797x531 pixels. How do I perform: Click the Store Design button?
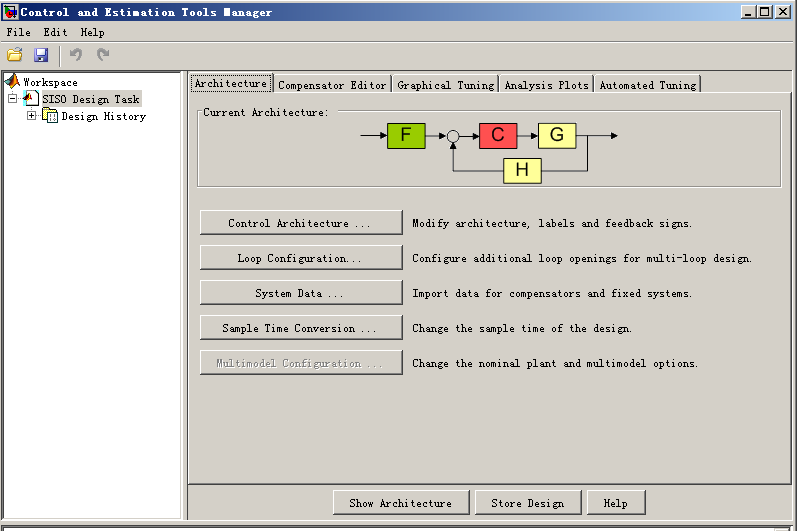coord(528,503)
